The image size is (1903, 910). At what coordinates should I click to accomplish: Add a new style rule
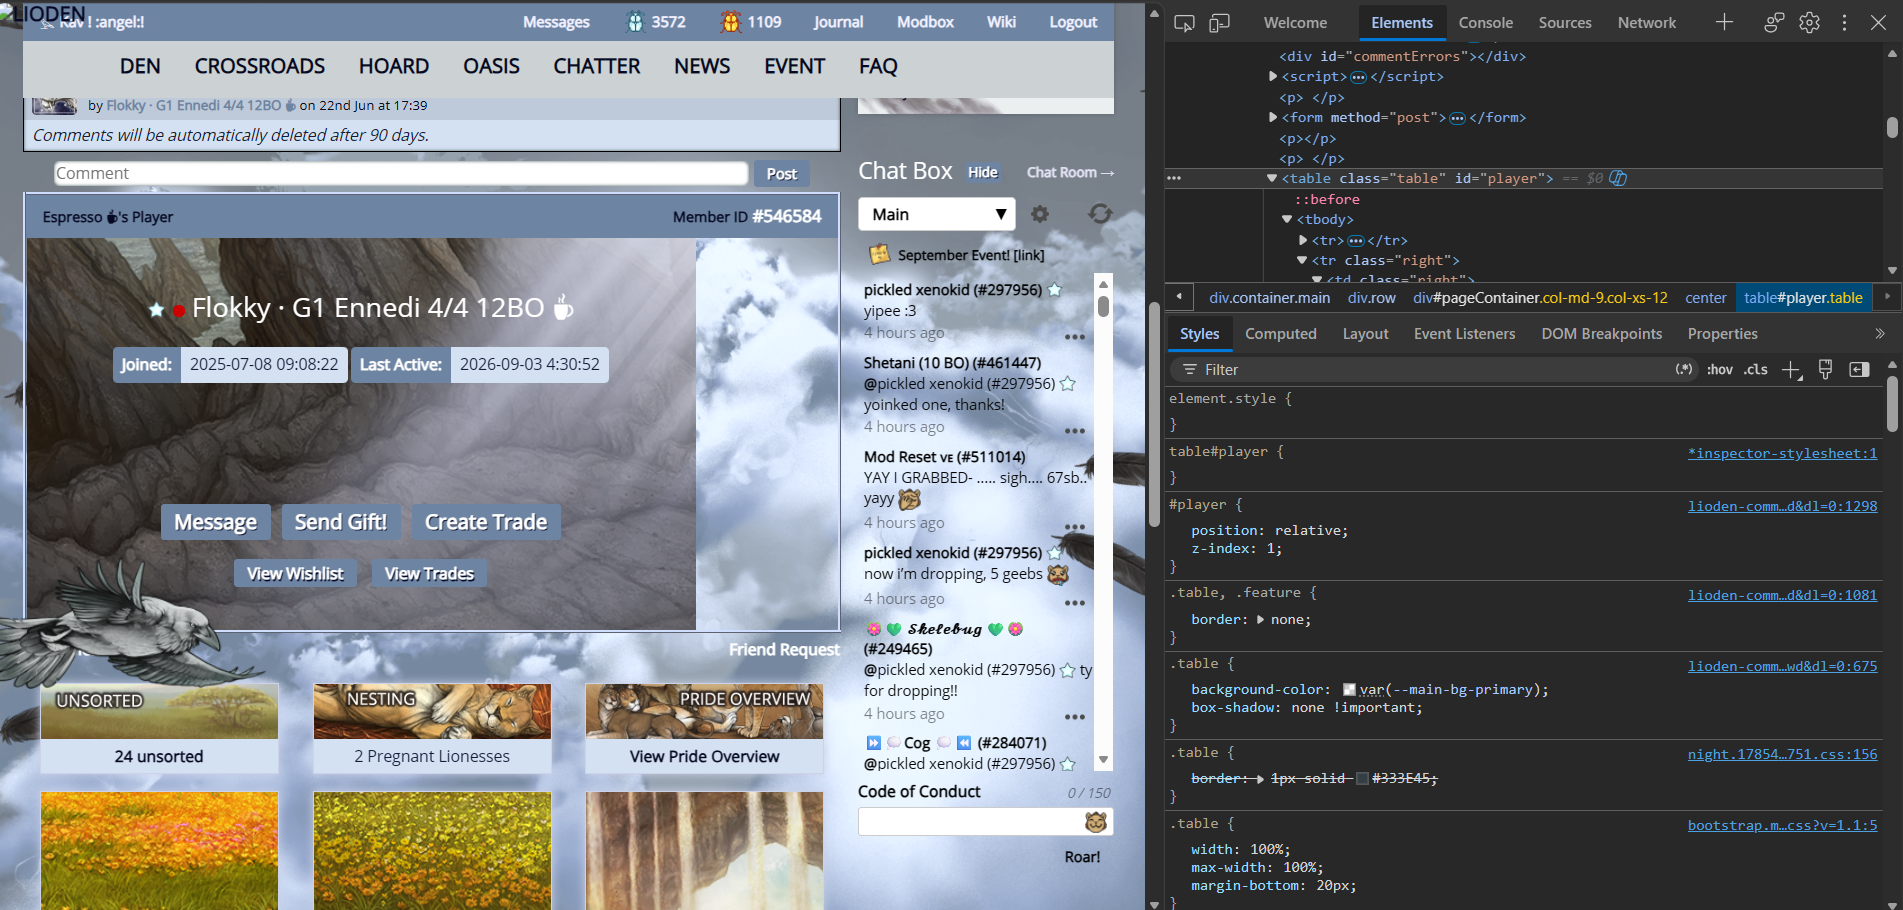[1791, 370]
